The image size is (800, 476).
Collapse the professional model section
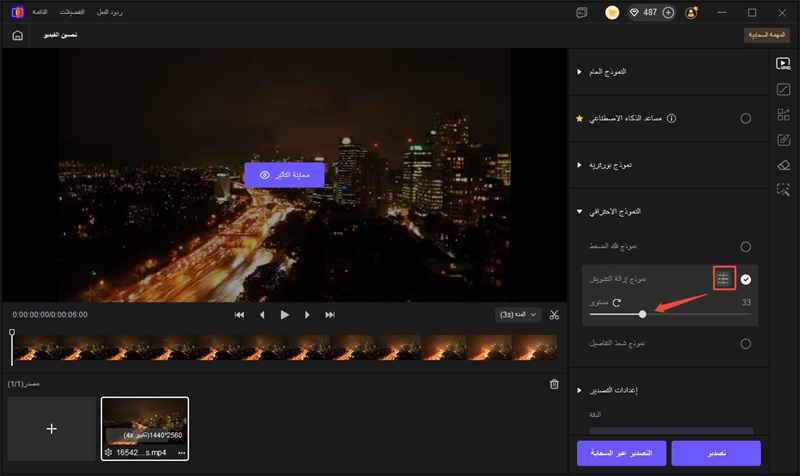(x=578, y=211)
